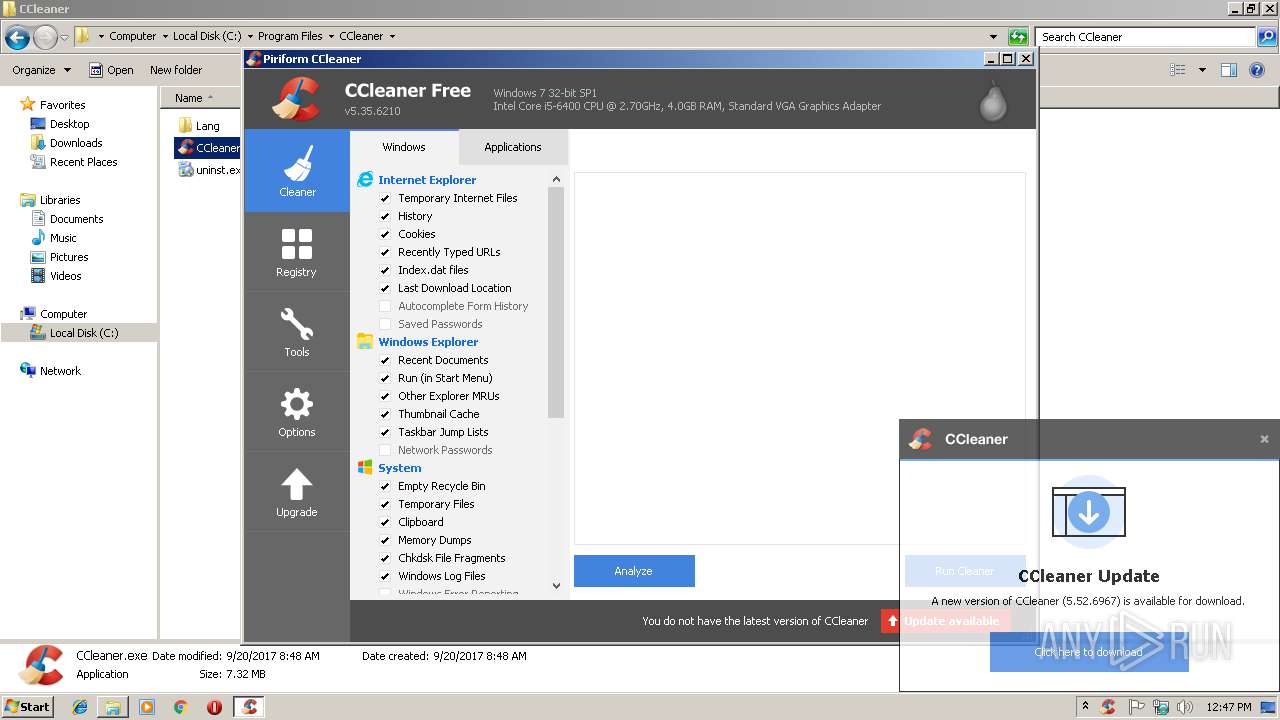Uncheck Temporary Internet Files
Screen dimensions: 1280x720
click(385, 198)
